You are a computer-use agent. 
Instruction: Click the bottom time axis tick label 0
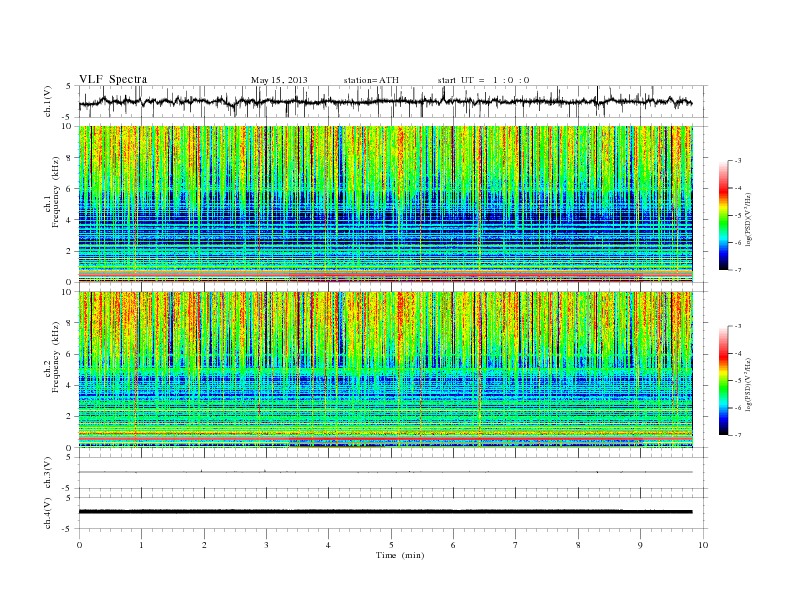point(79,545)
